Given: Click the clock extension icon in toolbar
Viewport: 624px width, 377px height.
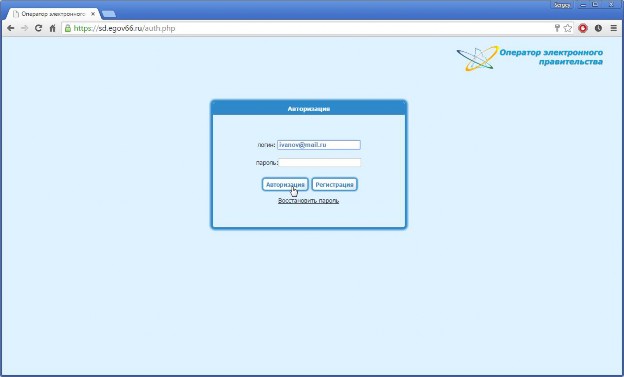Looking at the screenshot, I should point(598,28).
